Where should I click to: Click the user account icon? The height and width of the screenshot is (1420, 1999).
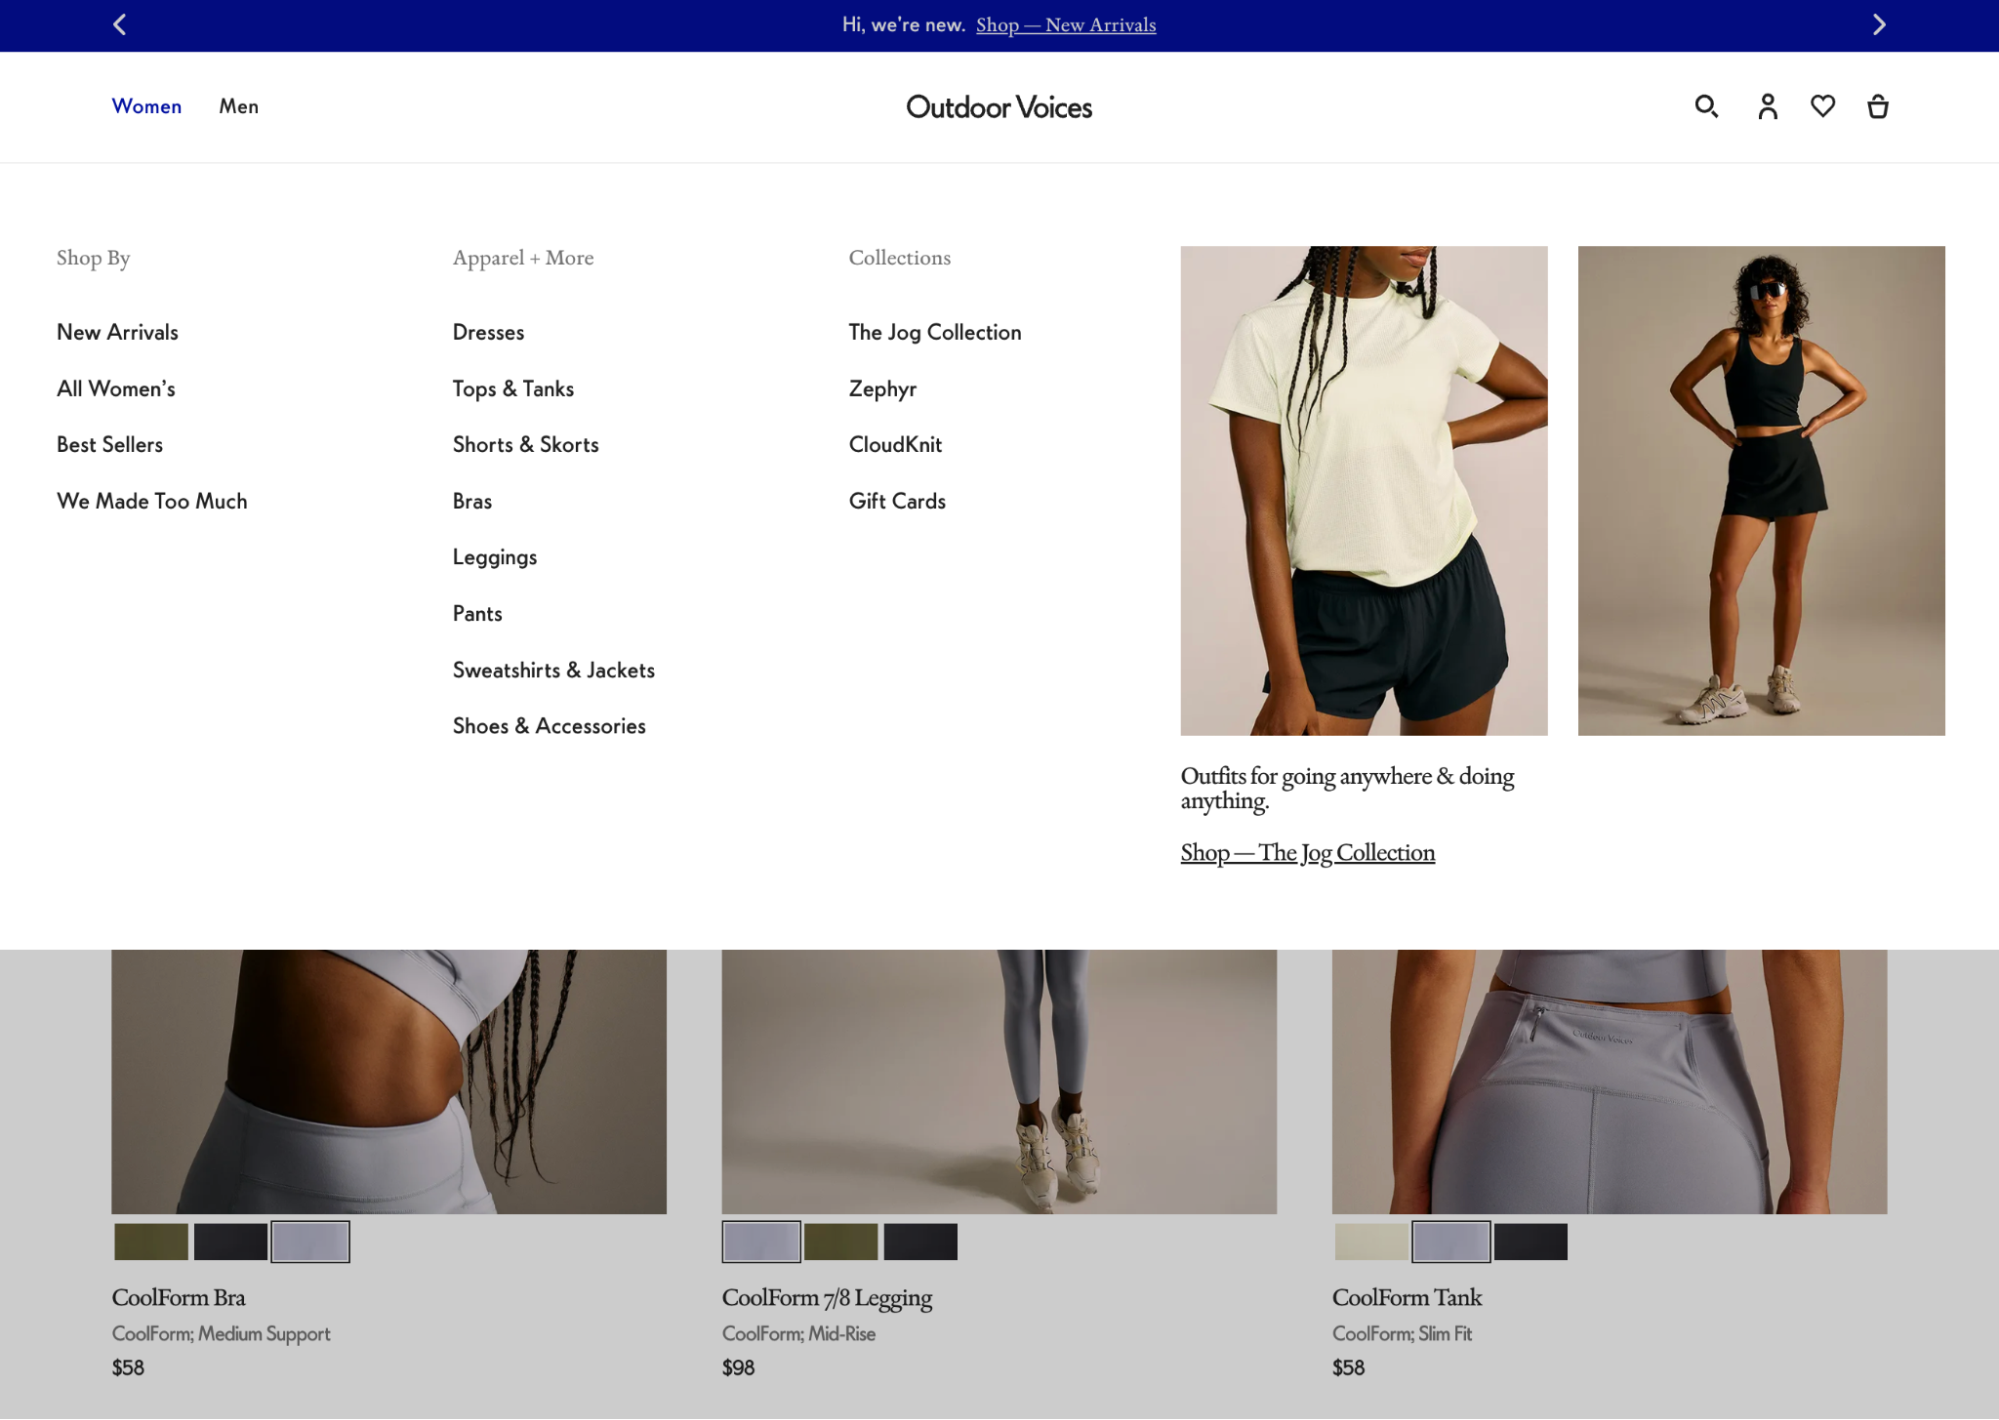(1767, 106)
